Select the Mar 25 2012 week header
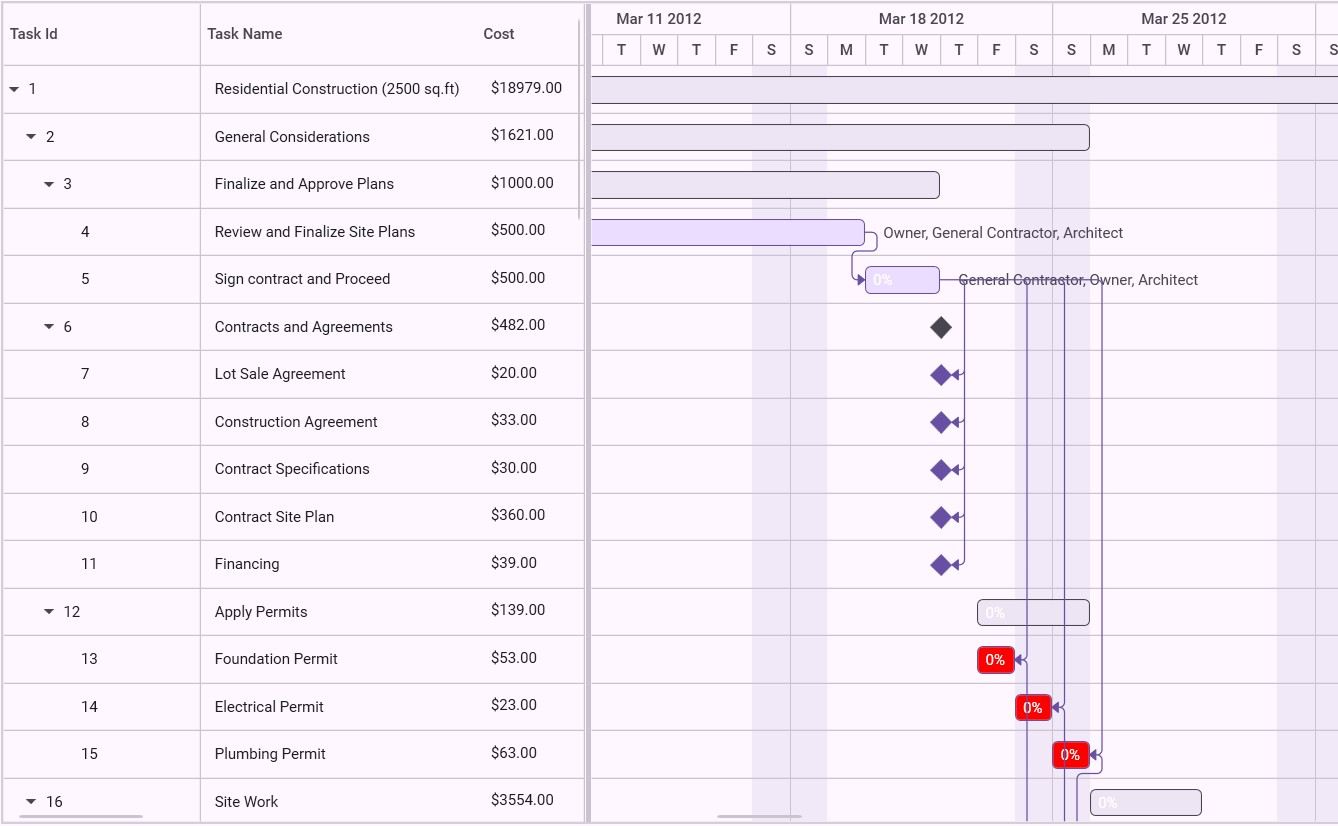Image resolution: width=1338 pixels, height=826 pixels. coord(1184,19)
